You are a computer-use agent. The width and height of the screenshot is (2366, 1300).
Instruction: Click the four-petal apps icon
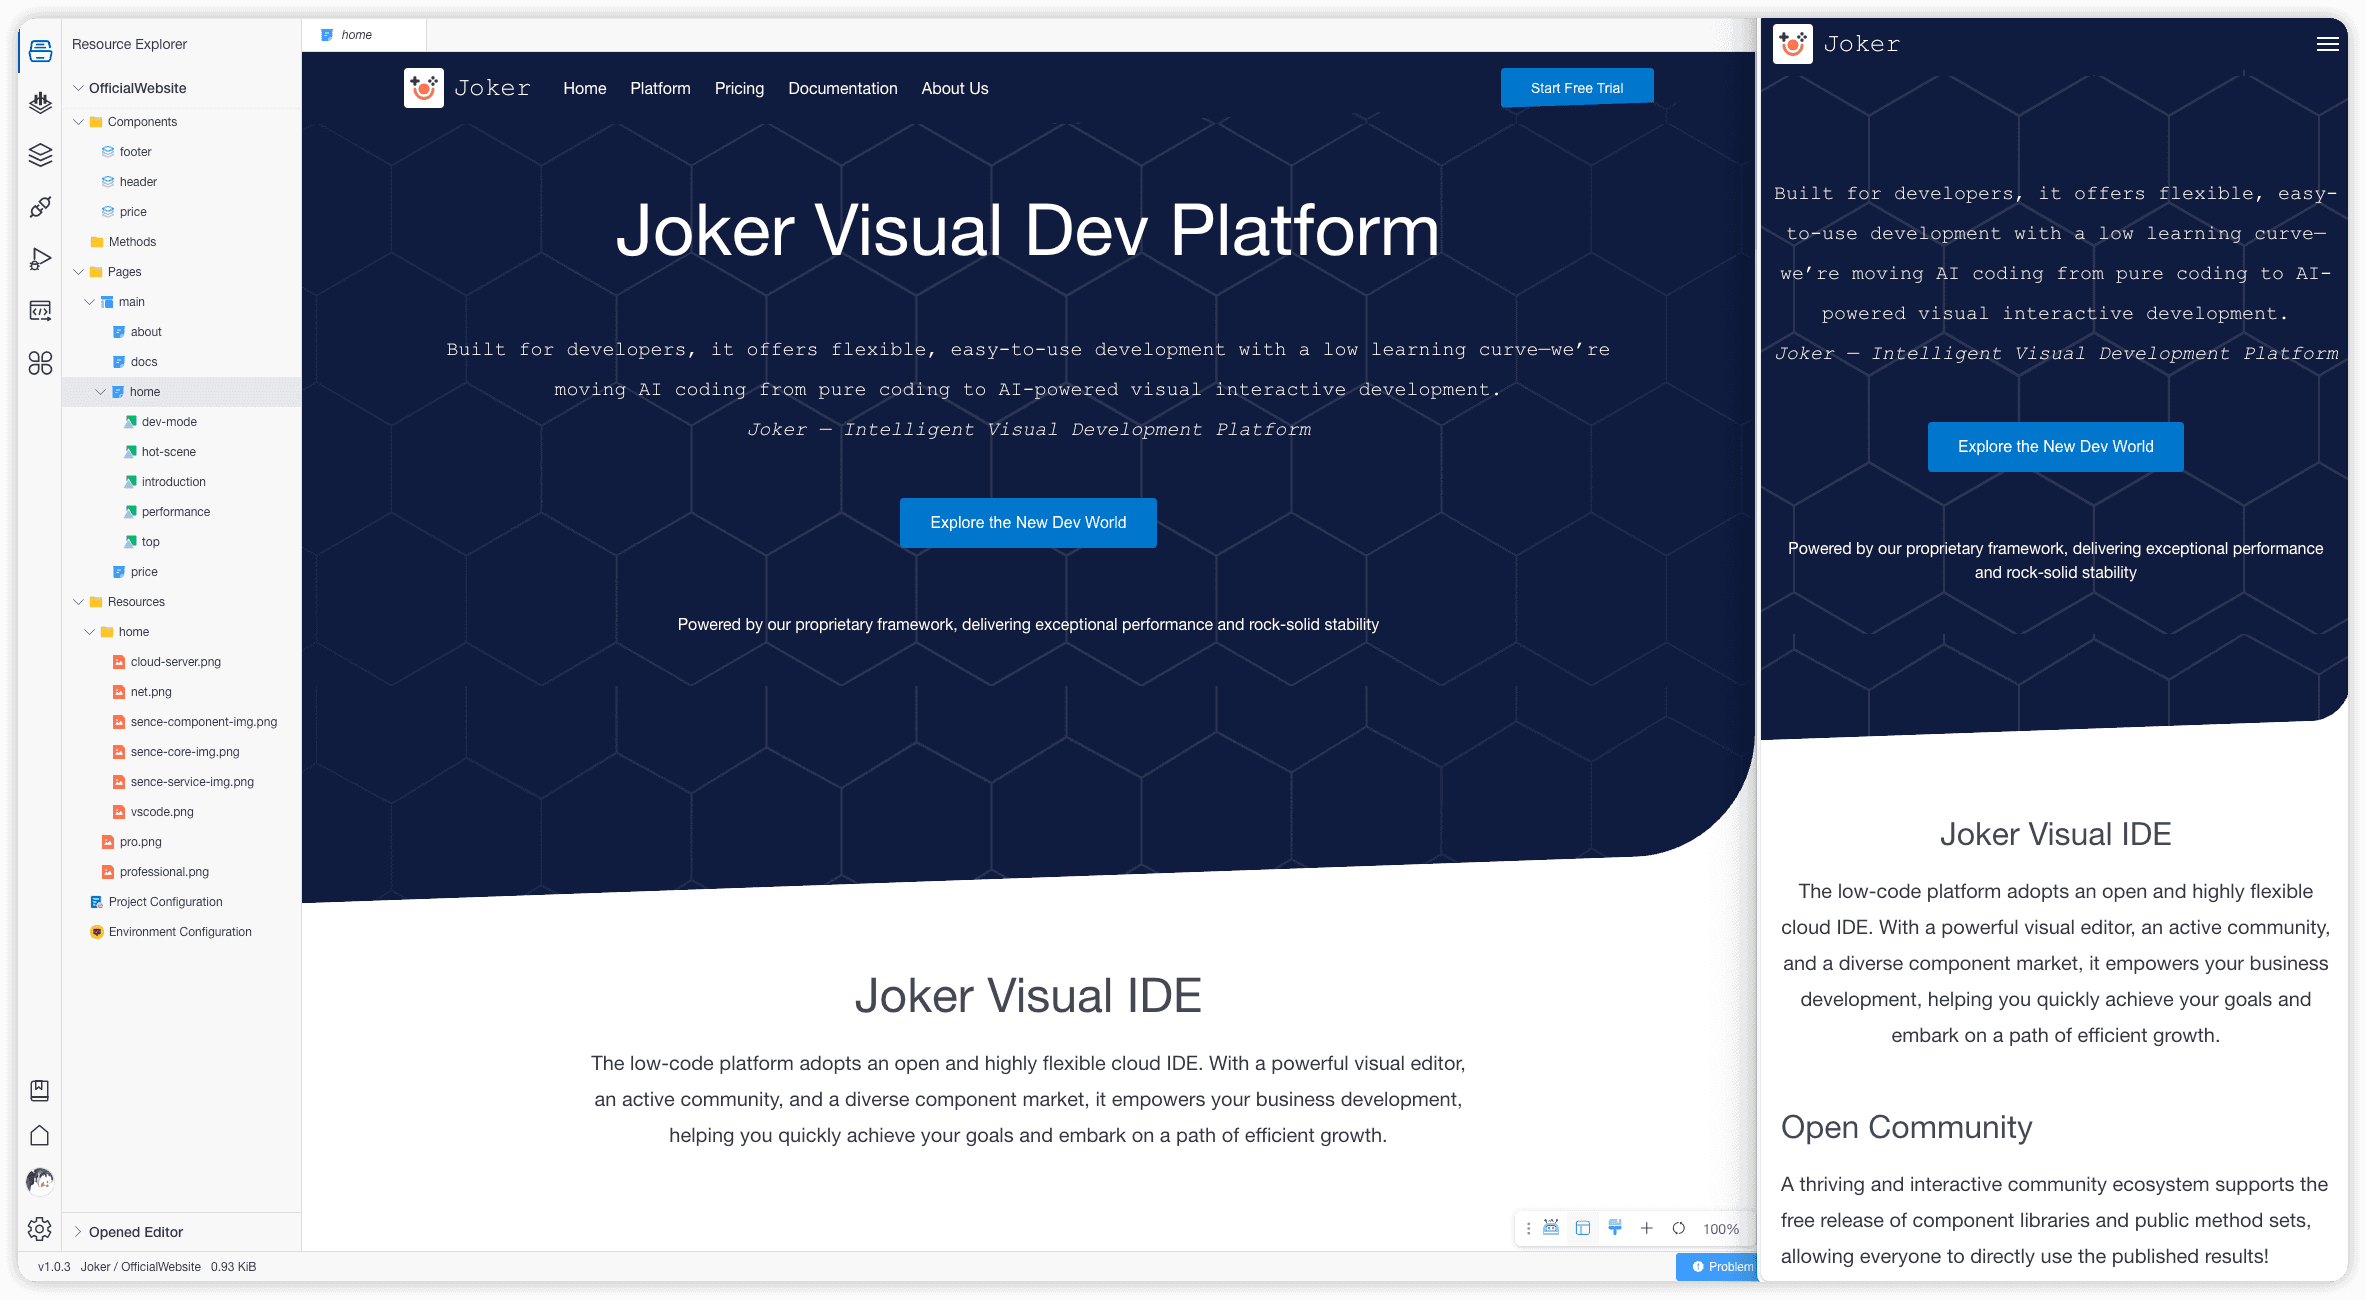click(40, 363)
